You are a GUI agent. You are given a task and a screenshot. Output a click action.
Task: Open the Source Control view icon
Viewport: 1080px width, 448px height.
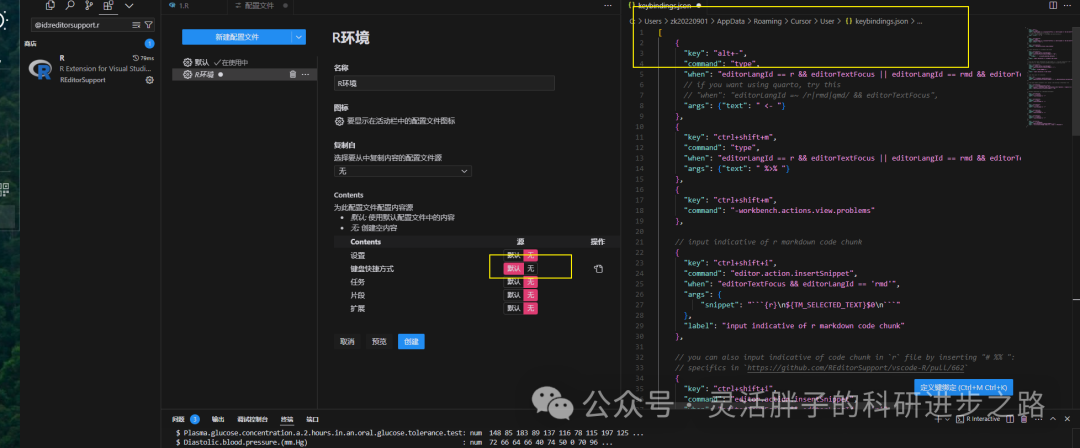pyautogui.click(x=89, y=6)
